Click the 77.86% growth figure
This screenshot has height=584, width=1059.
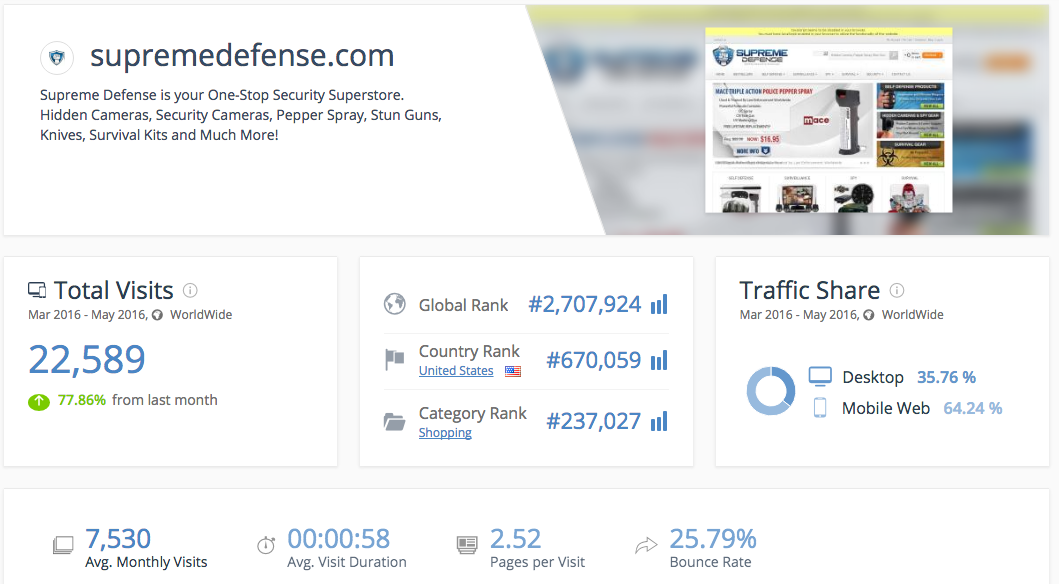(82, 400)
